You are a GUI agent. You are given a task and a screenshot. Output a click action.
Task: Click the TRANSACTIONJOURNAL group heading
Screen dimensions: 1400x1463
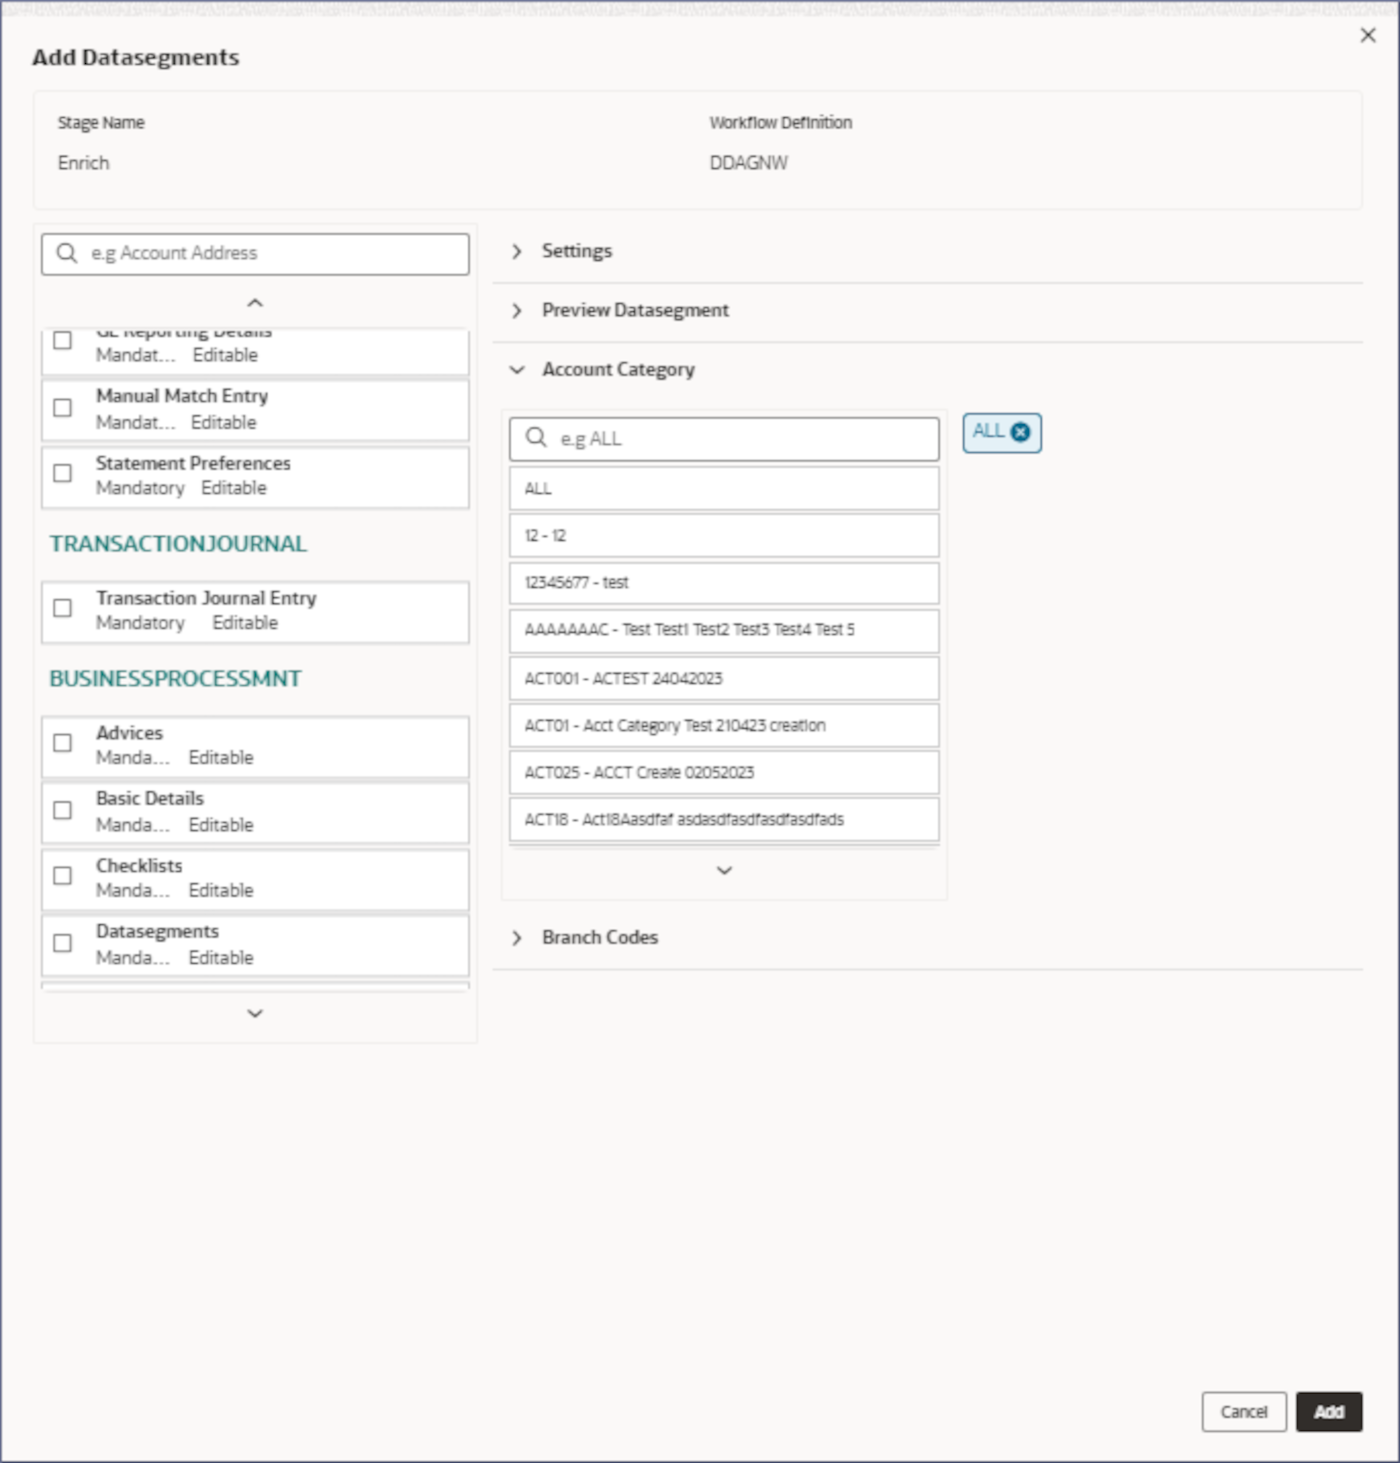(x=178, y=544)
